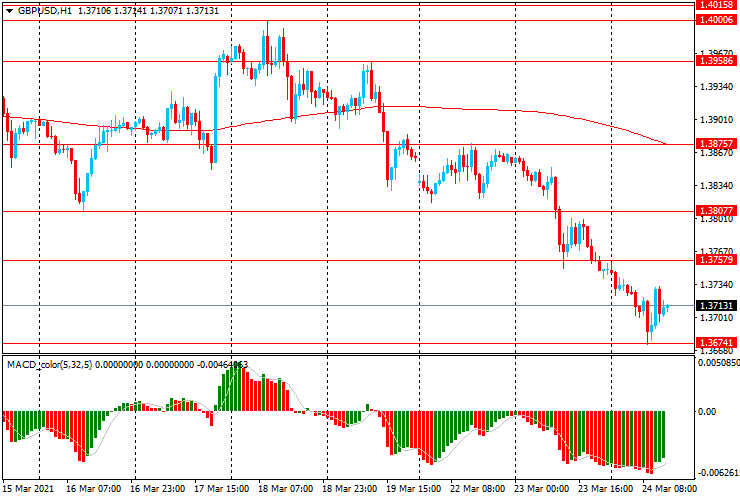Viewport: 740px width, 500px height.
Task: Click the 1.37010 price scale value
Action: [x=716, y=318]
